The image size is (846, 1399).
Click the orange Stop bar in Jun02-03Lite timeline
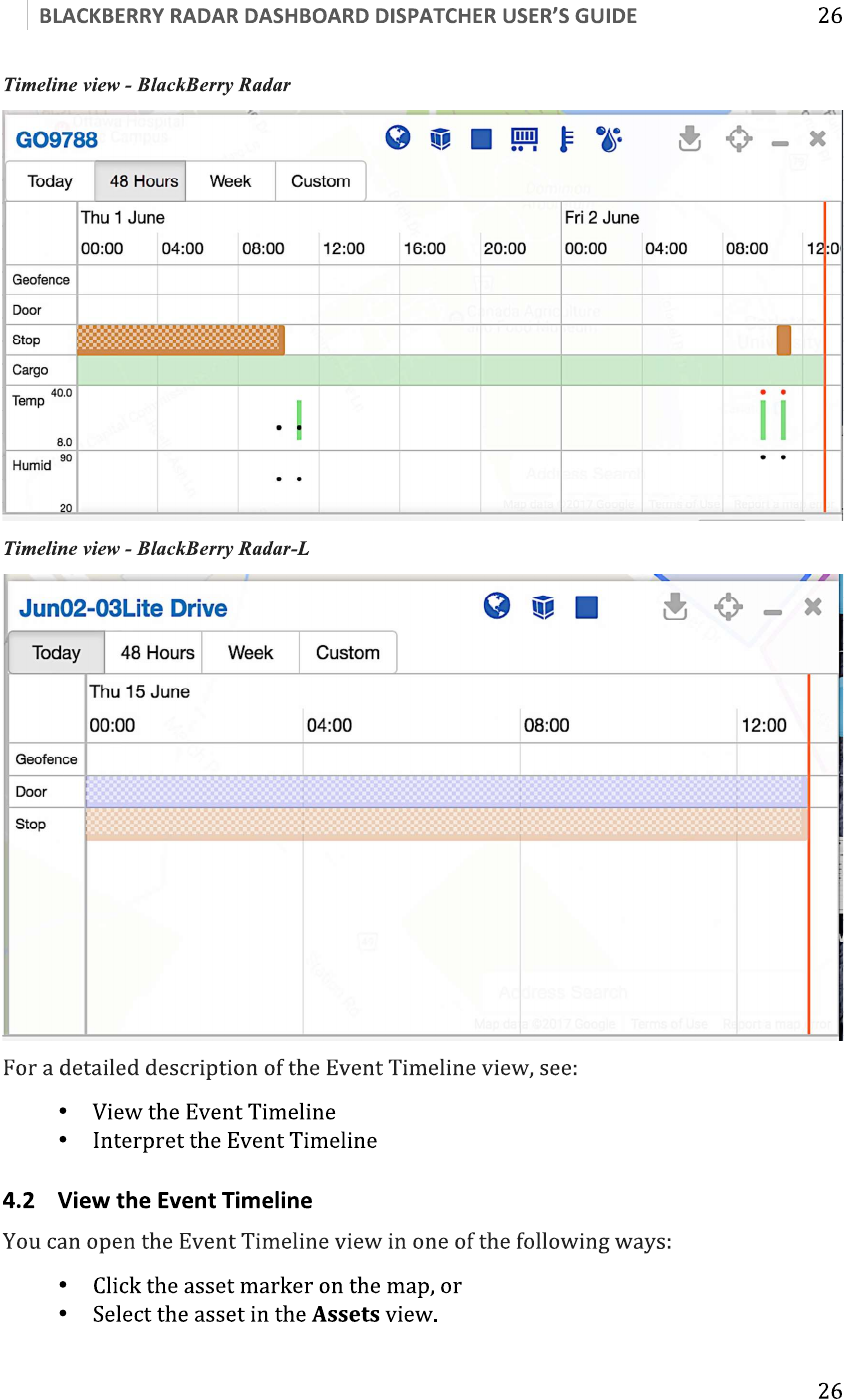[x=447, y=824]
